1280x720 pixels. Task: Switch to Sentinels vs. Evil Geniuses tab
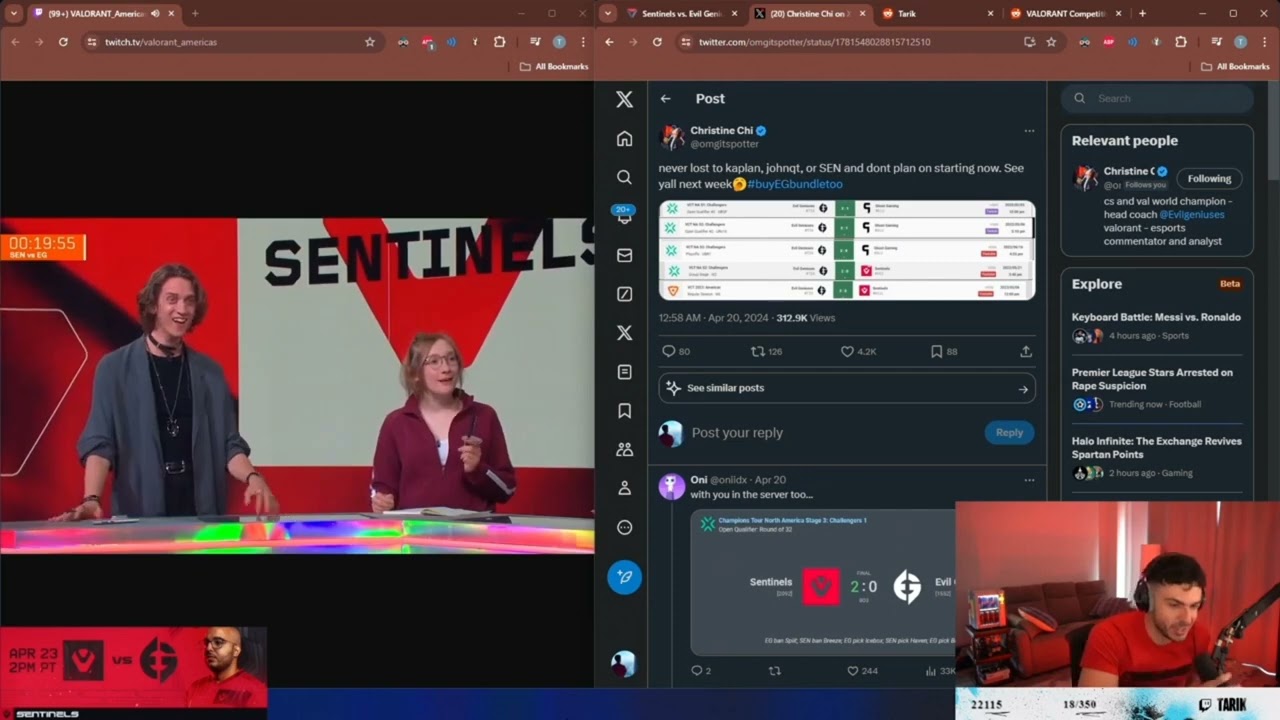pos(681,14)
